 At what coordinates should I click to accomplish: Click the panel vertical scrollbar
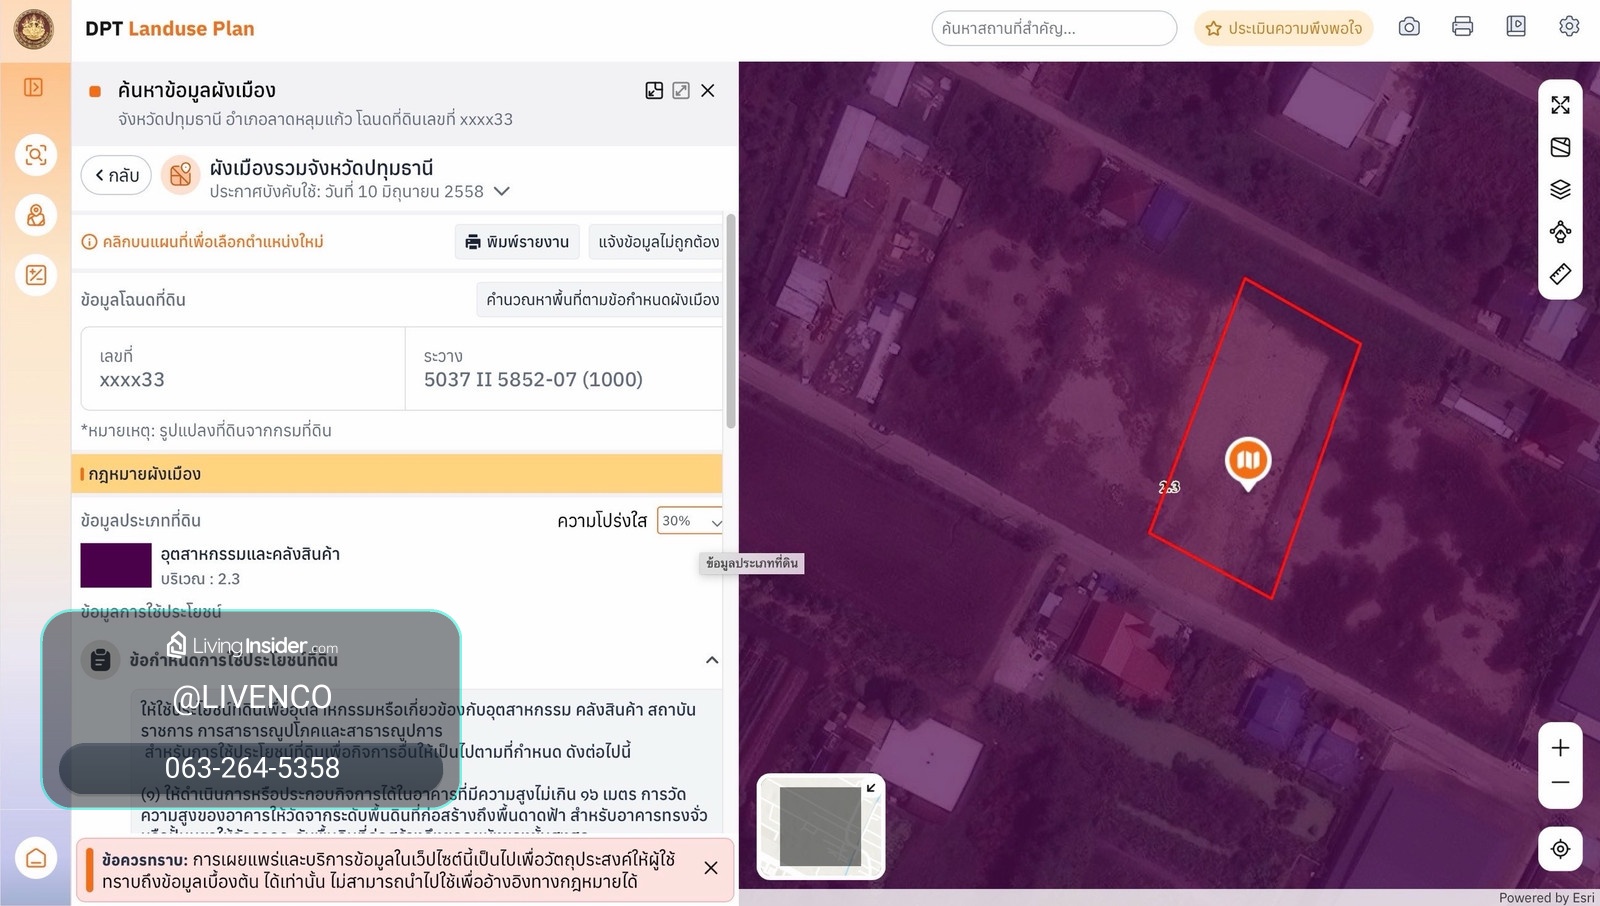pos(731,322)
